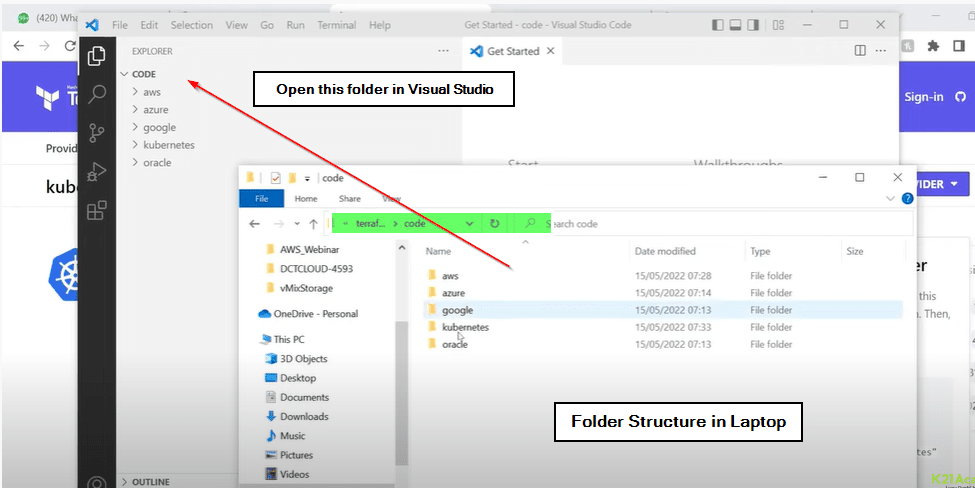Open the Search view in VS Code
Viewport: 975px width, 488px height.
point(97,94)
